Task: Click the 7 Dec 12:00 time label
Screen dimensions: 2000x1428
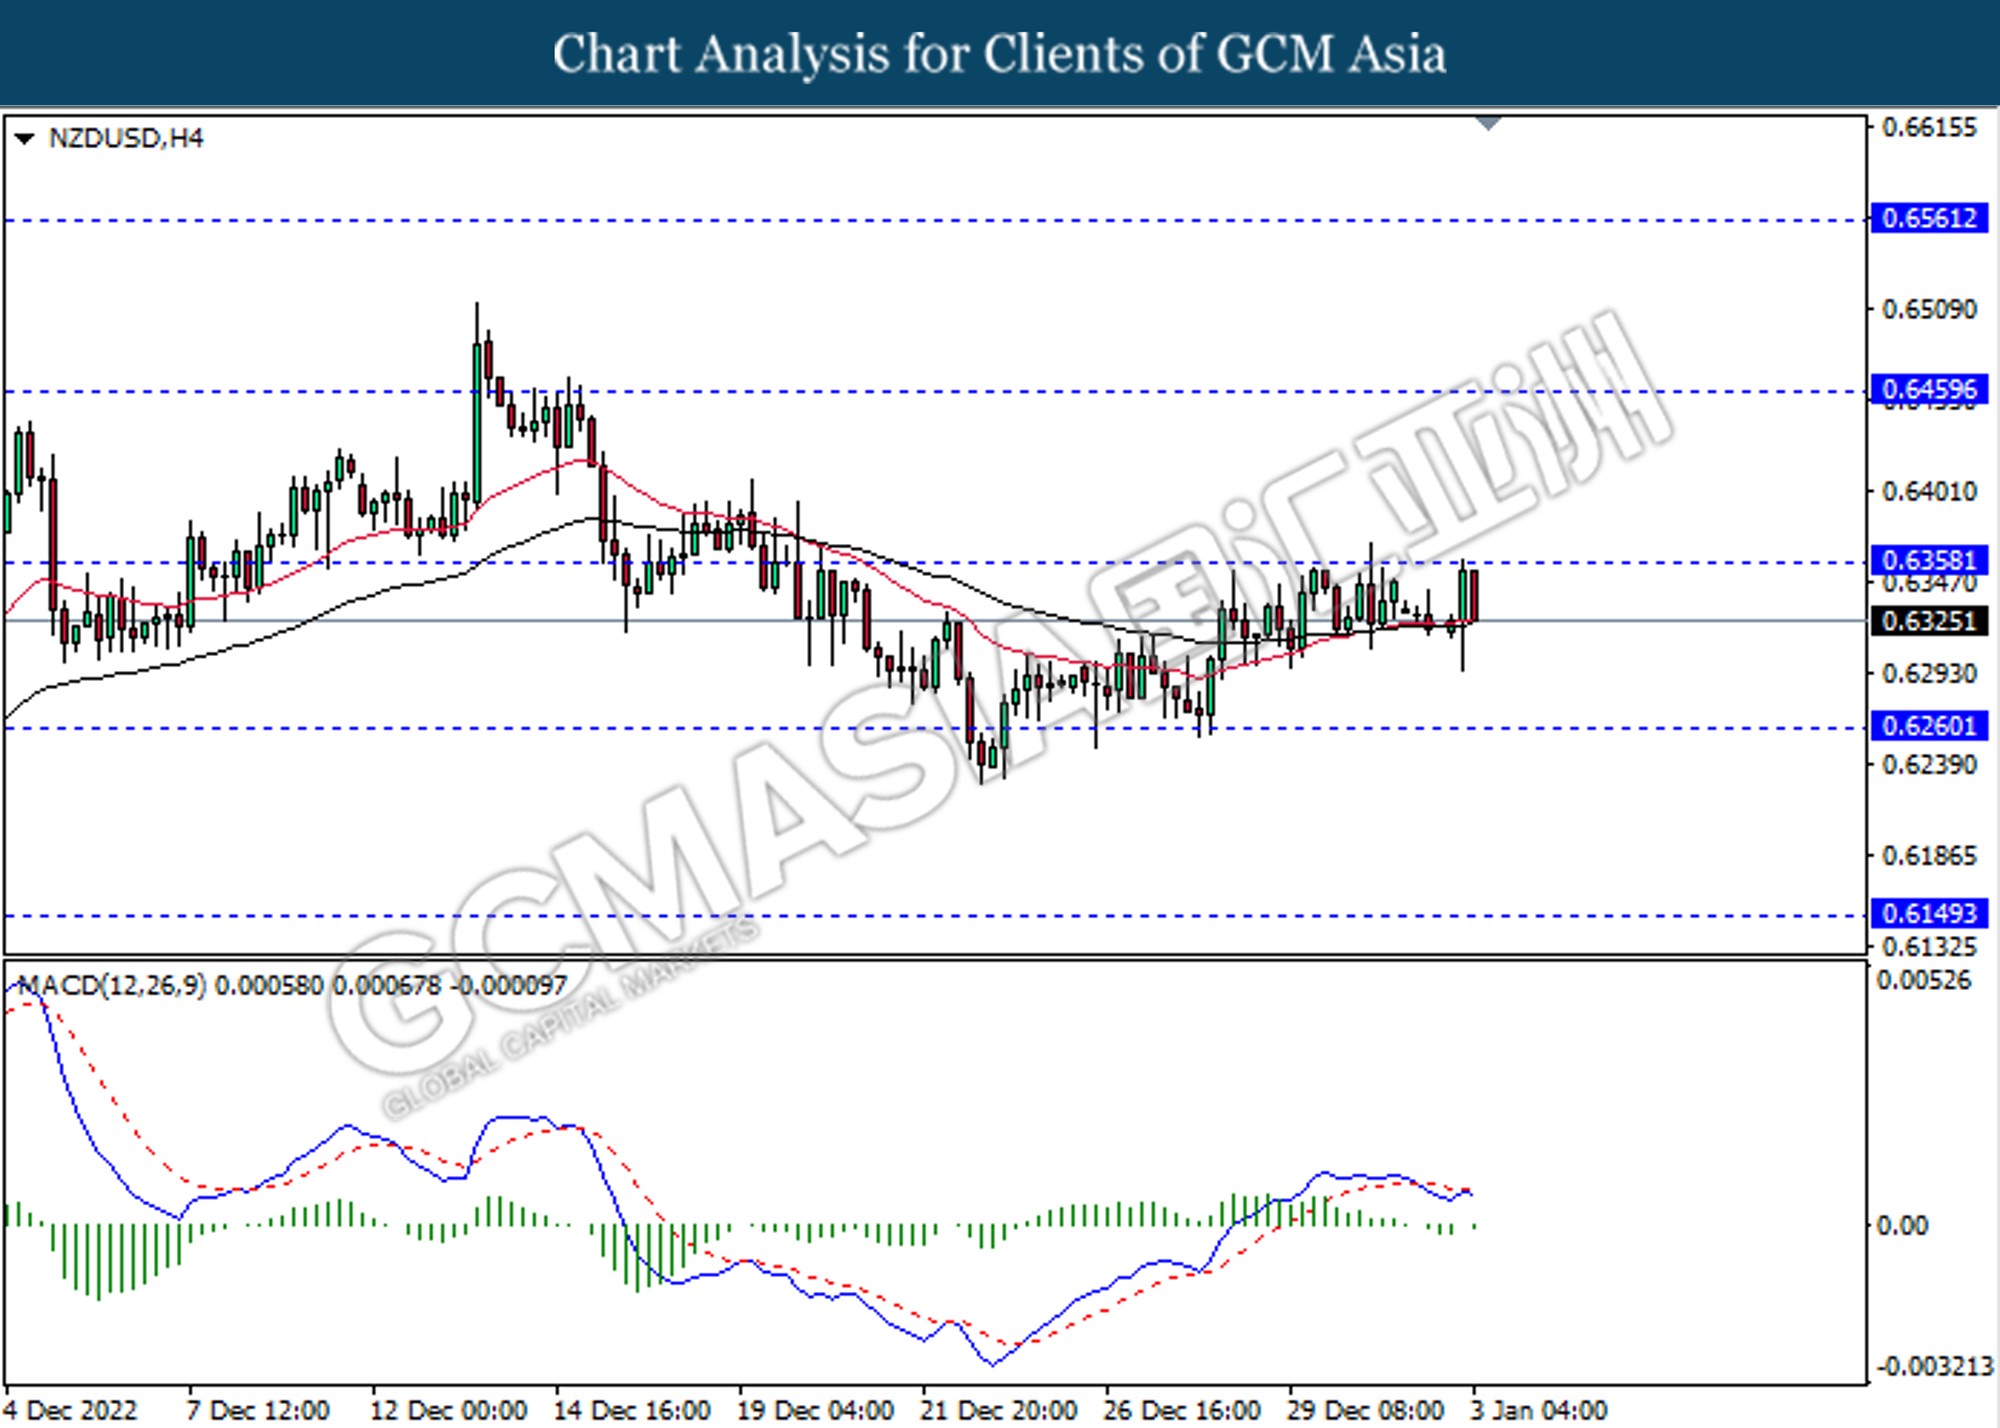Action: 258,1411
